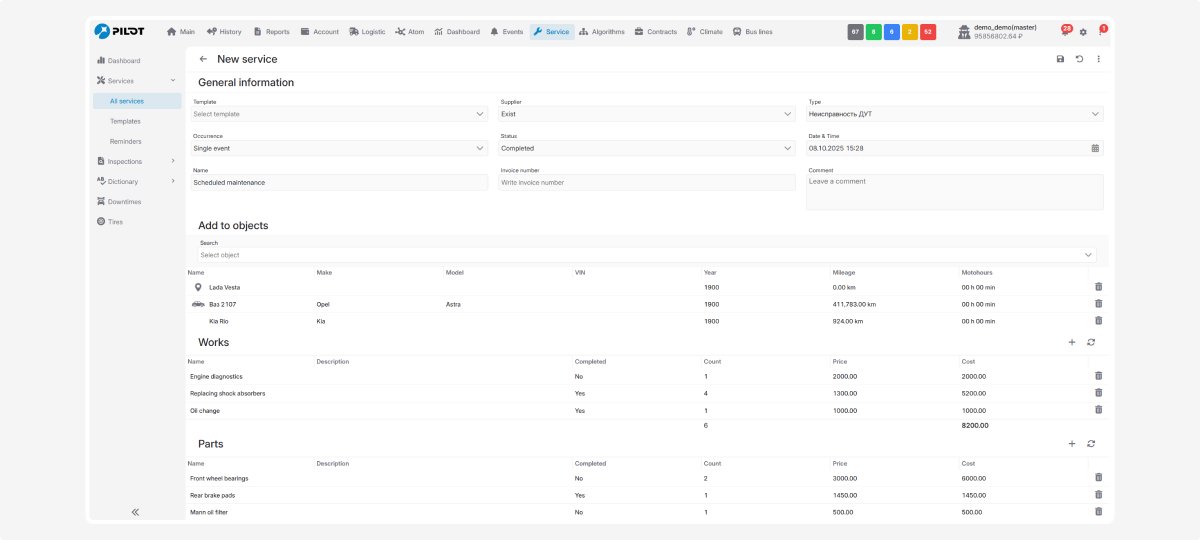Go back using the arrow beside New service
This screenshot has width=1200, height=540.
tap(203, 59)
